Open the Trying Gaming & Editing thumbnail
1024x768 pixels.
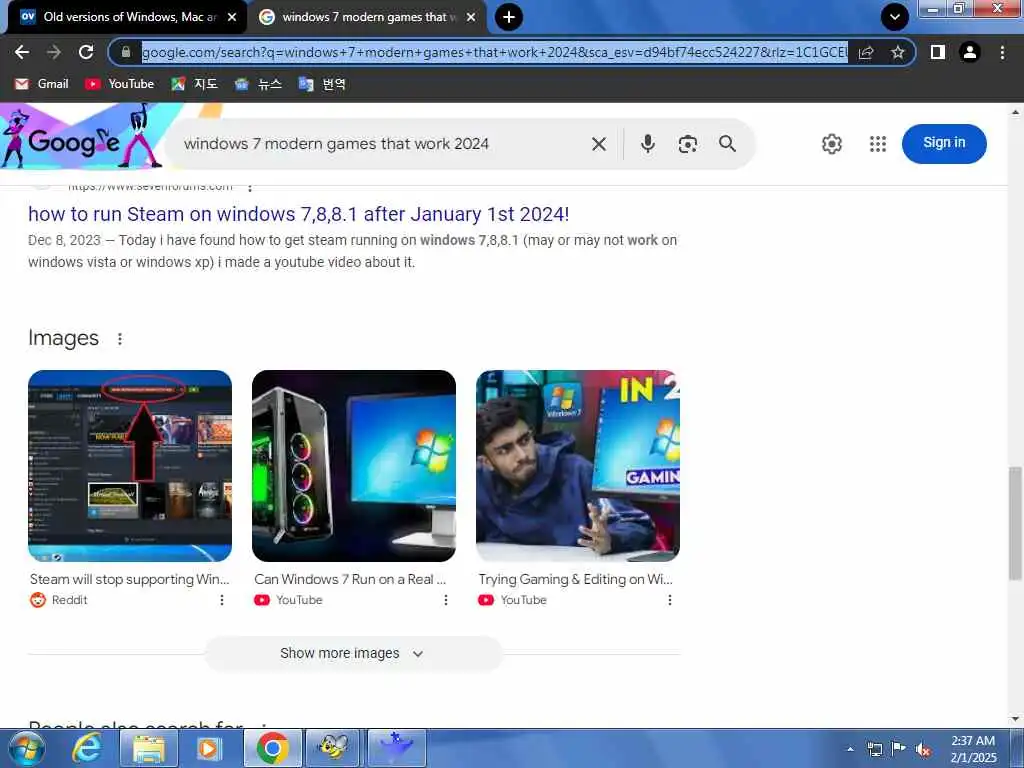pos(578,466)
